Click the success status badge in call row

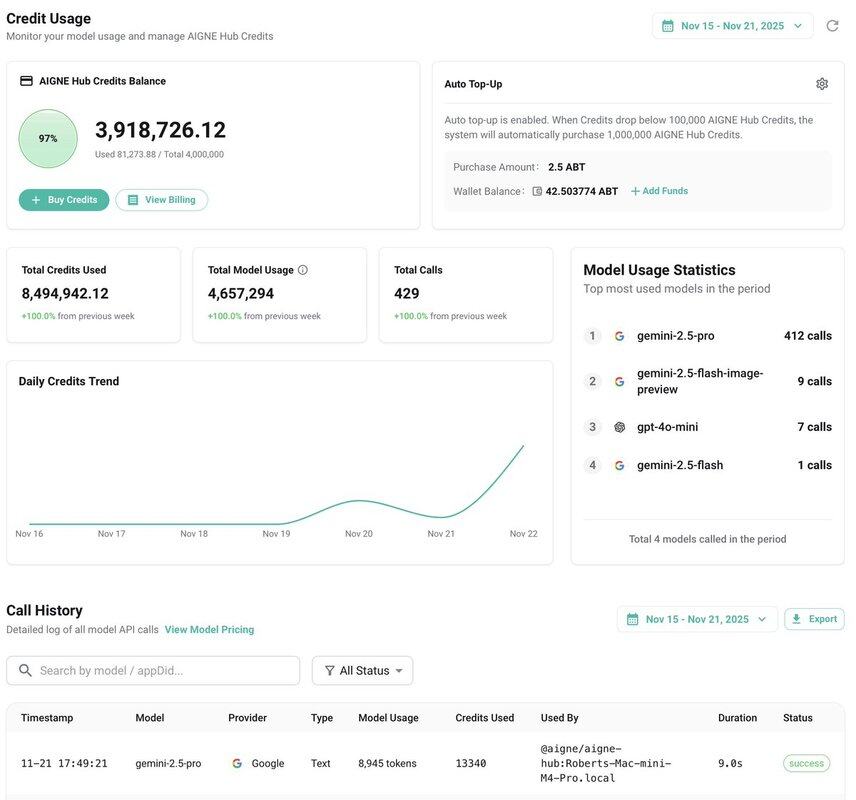click(806, 763)
